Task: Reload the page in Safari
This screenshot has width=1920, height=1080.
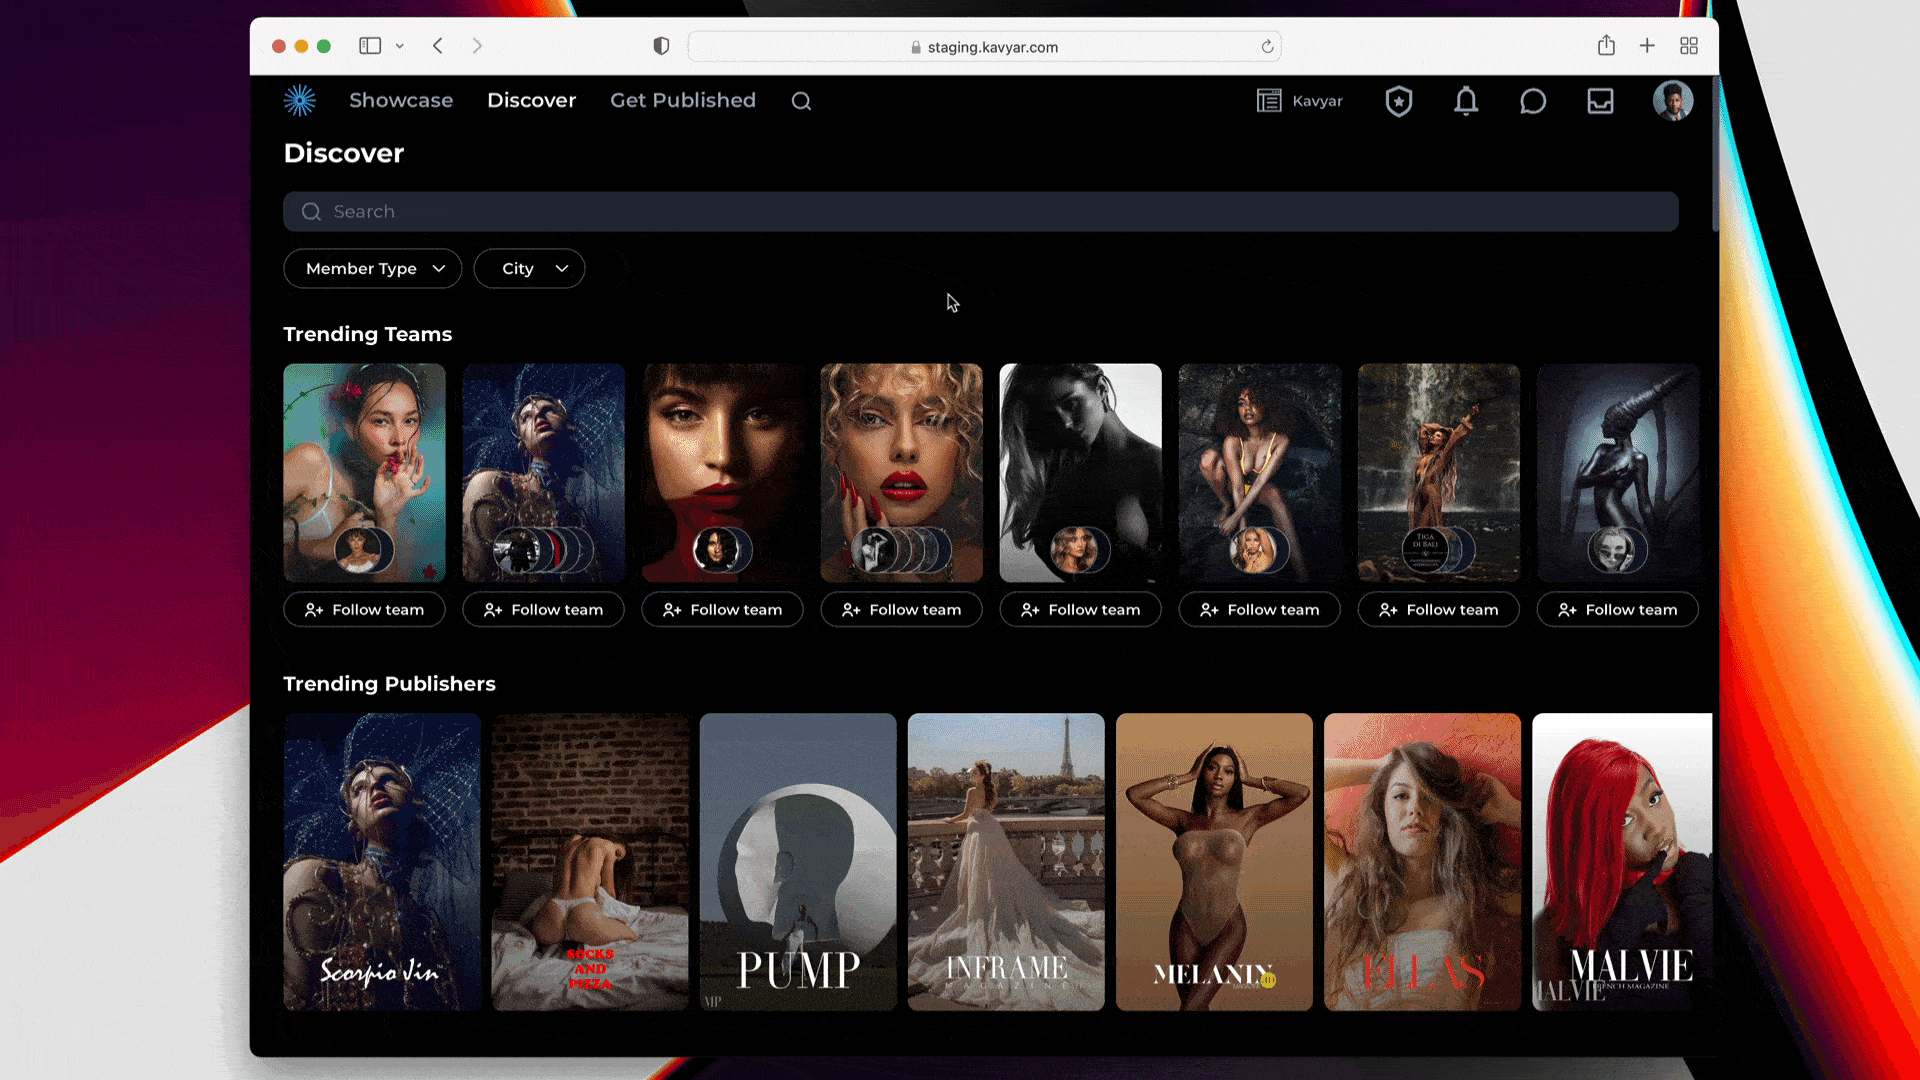Action: click(1267, 47)
